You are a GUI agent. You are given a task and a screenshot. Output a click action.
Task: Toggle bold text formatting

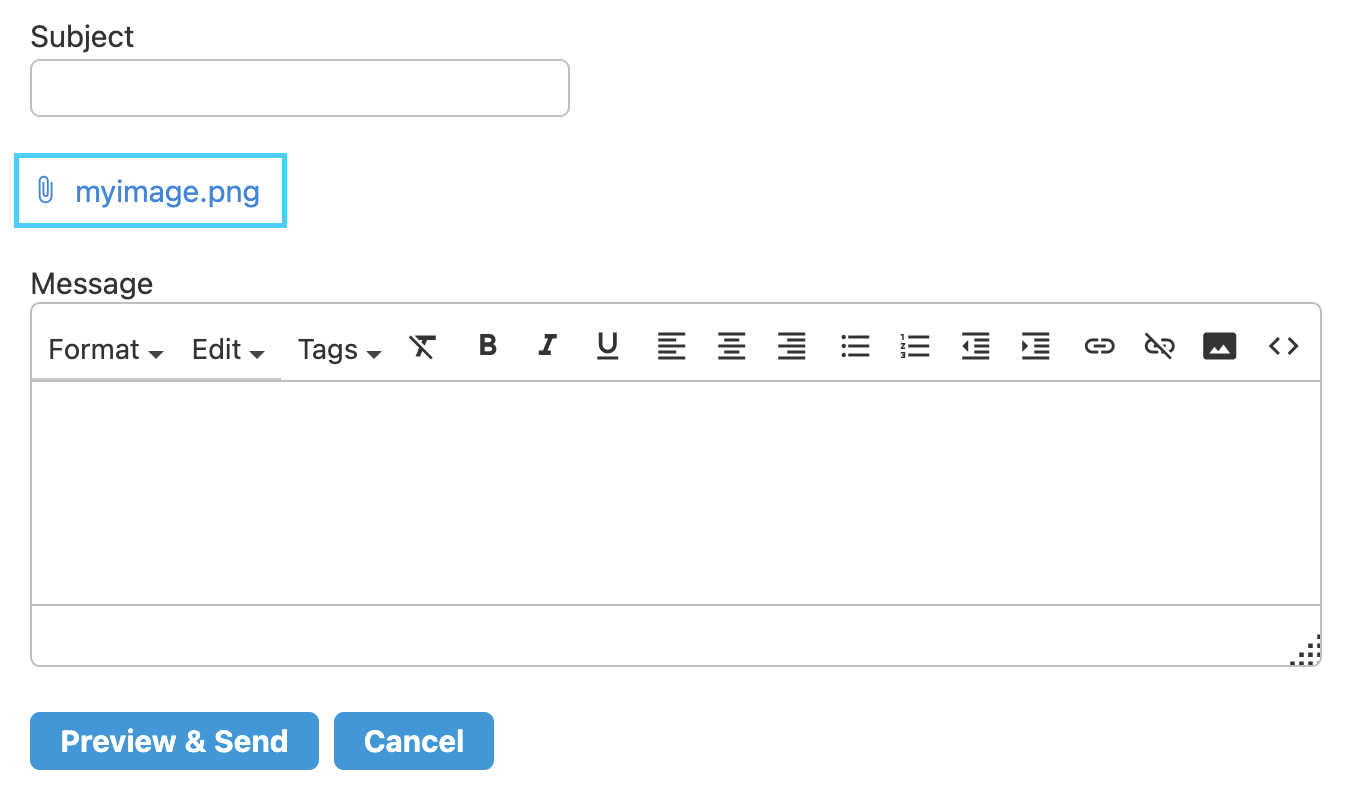pyautogui.click(x=488, y=346)
